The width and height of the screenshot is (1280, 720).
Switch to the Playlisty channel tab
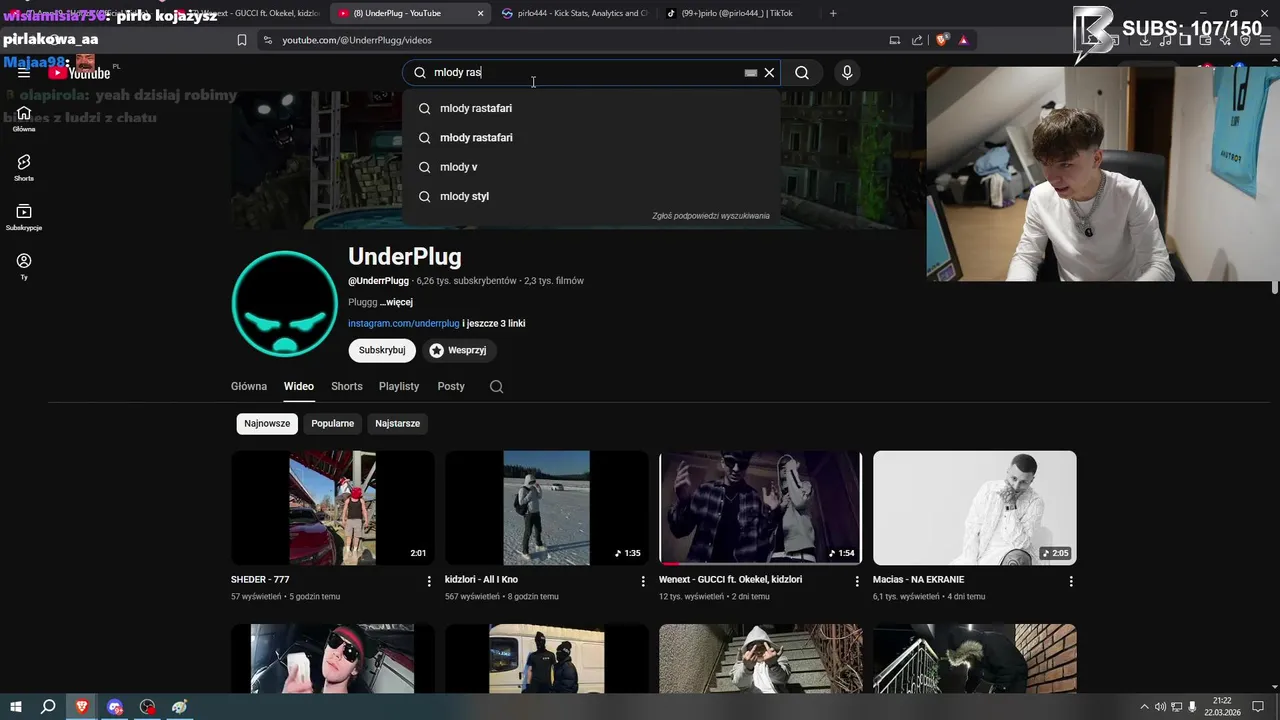(399, 386)
